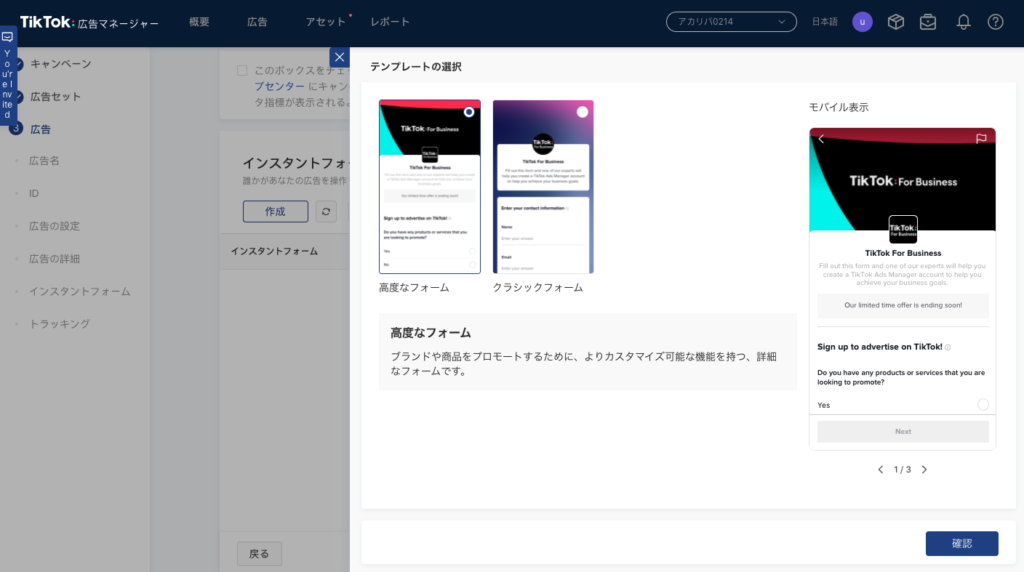1024x572 pixels.
Task: Open the help question mark icon
Action: (x=995, y=22)
